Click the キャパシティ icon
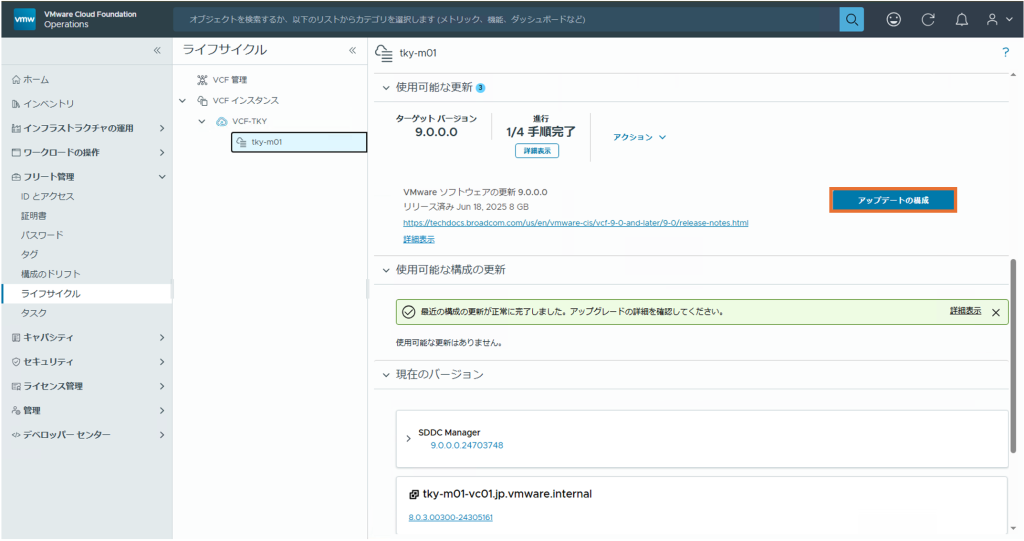The width and height of the screenshot is (1024, 541). pos(16,338)
